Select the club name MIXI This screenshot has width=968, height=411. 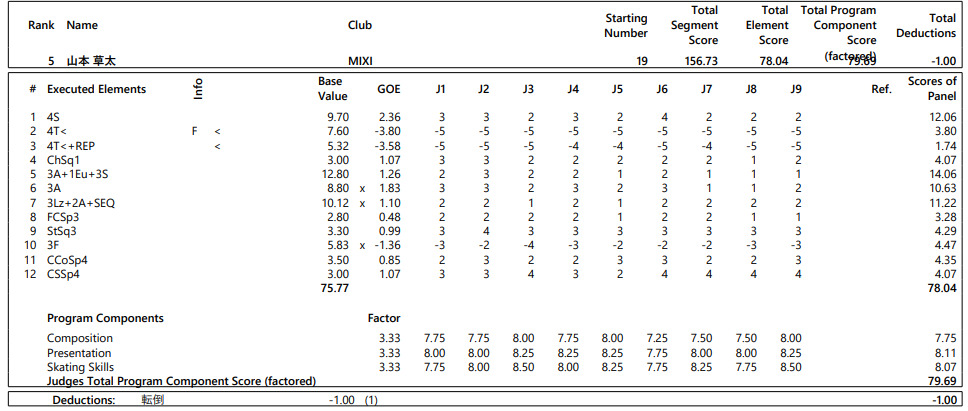click(x=360, y=61)
